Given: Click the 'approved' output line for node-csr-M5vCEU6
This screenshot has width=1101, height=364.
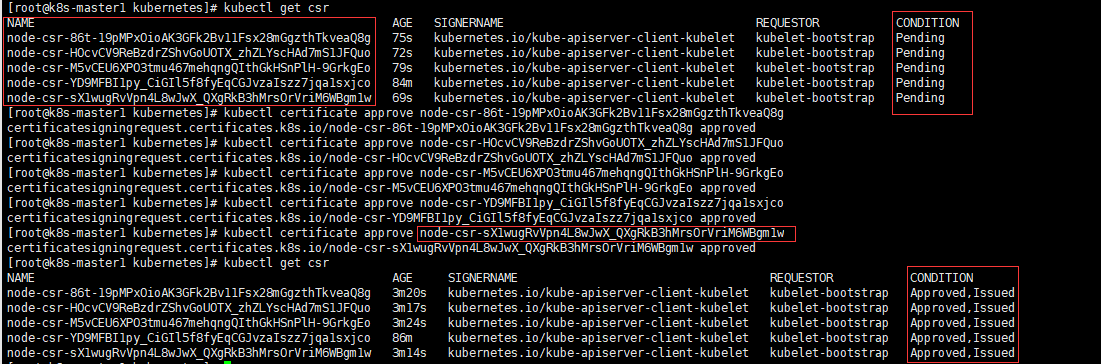Looking at the screenshot, I should (381, 188).
